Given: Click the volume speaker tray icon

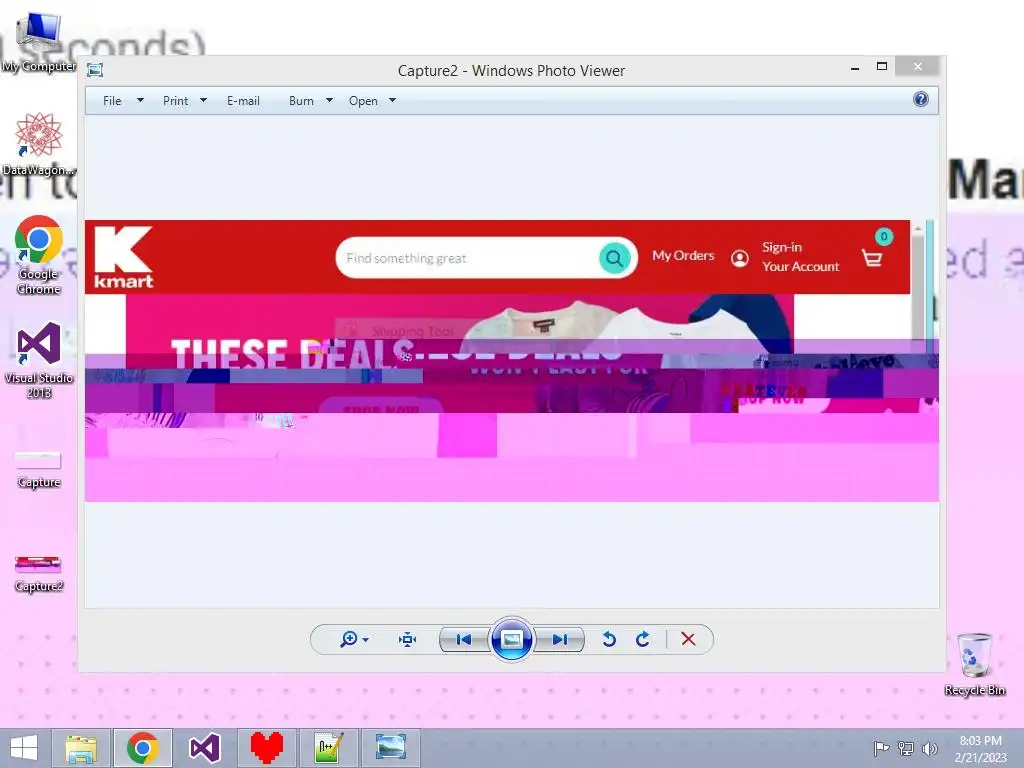Looking at the screenshot, I should coord(929,748).
